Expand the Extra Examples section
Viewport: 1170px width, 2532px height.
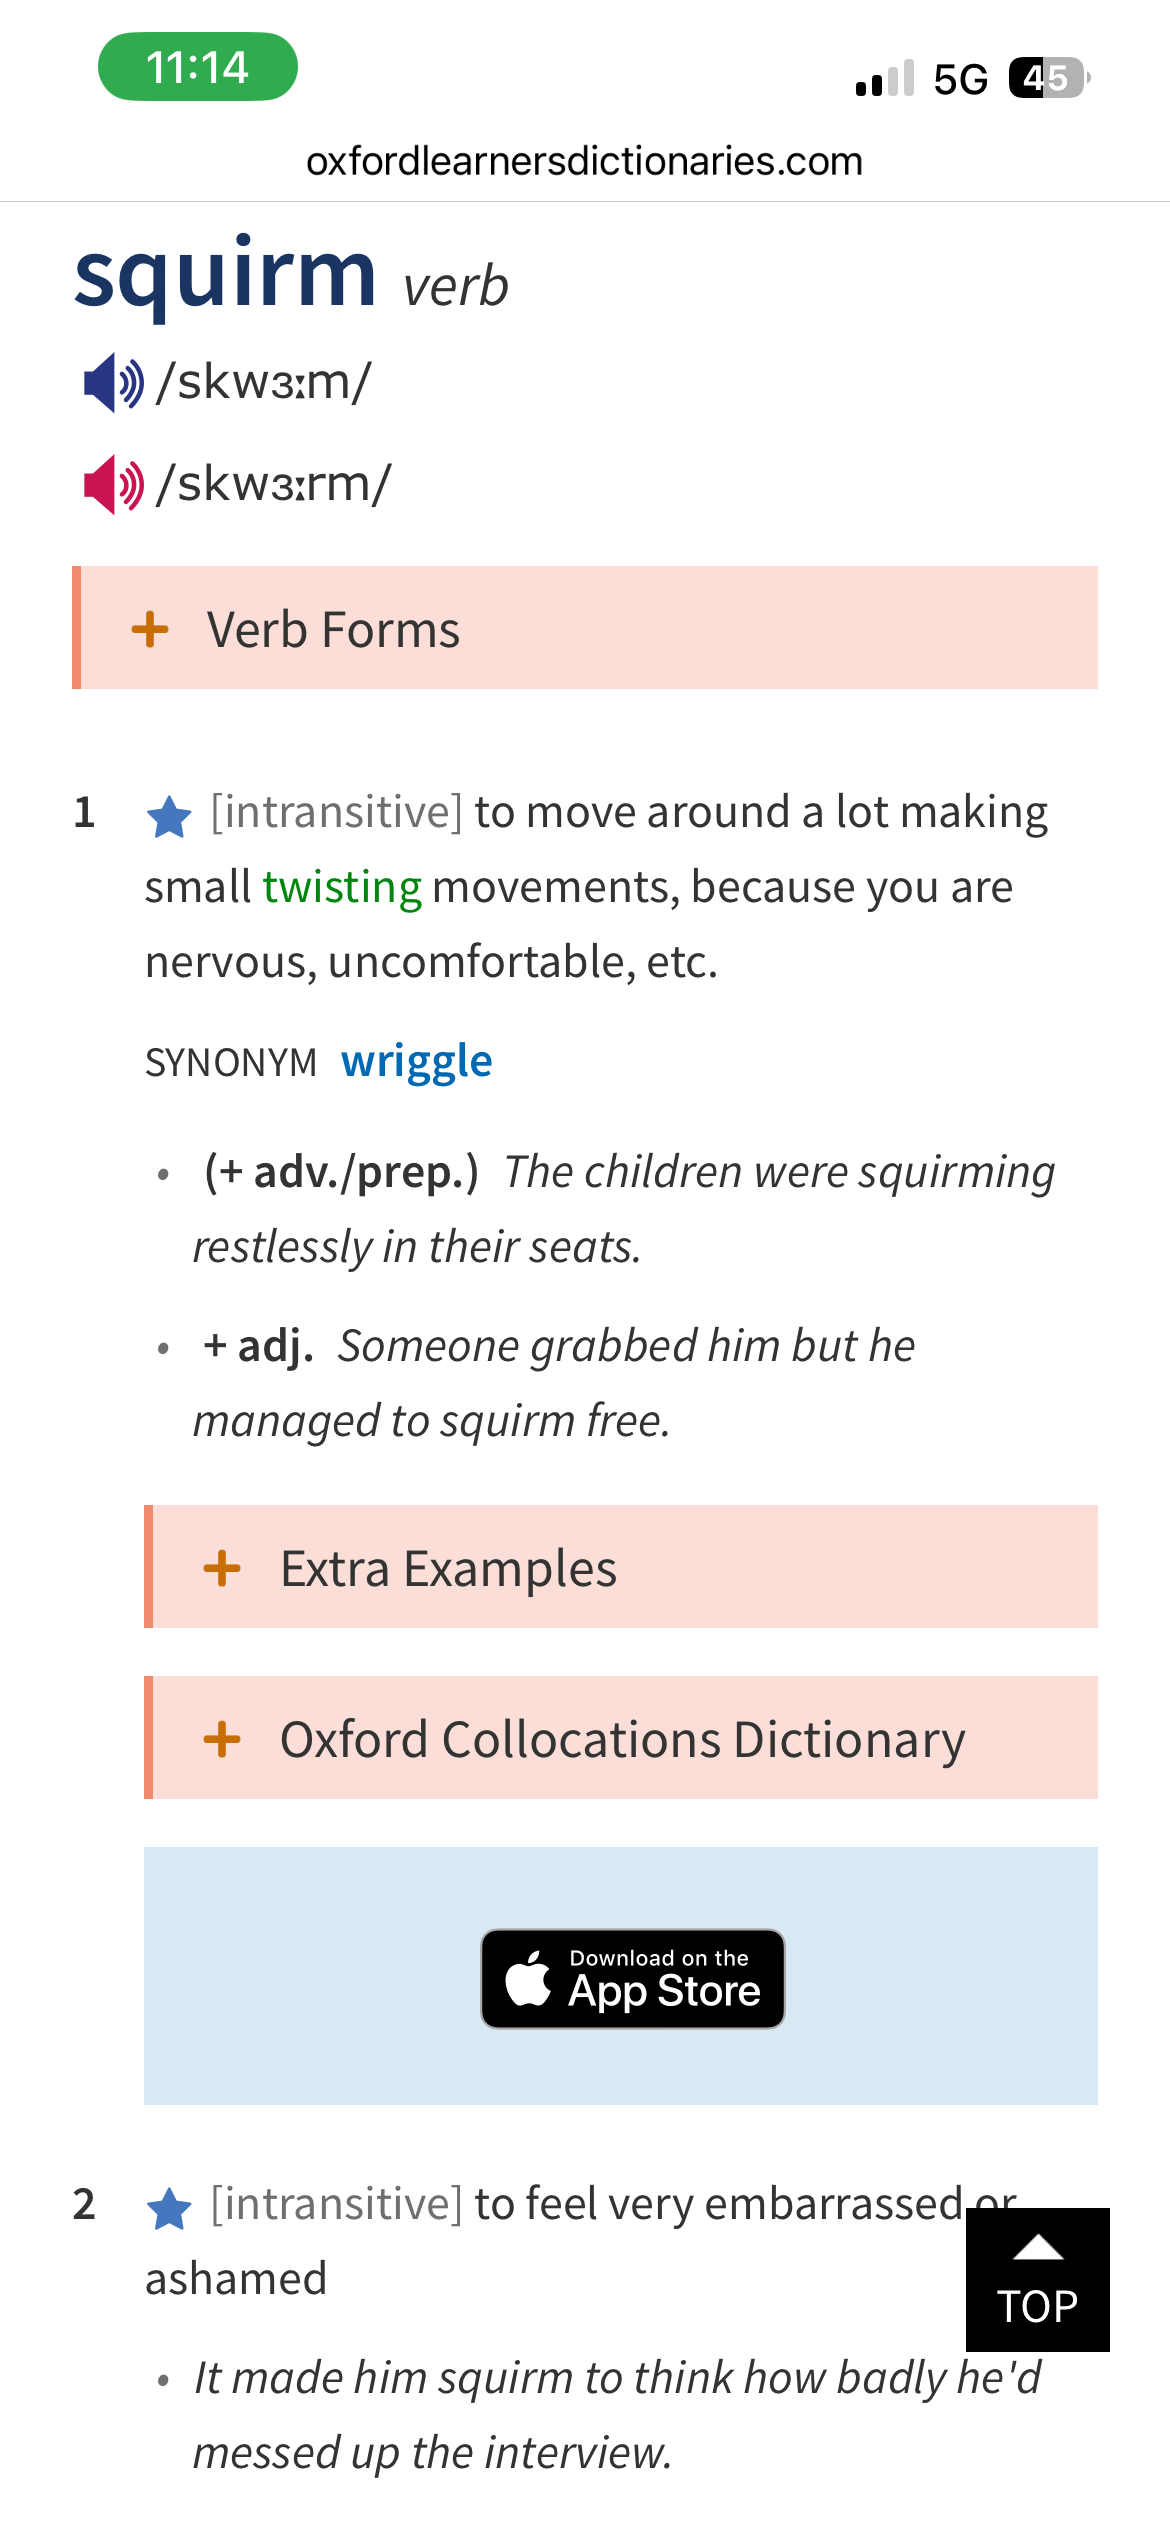tap(621, 1567)
